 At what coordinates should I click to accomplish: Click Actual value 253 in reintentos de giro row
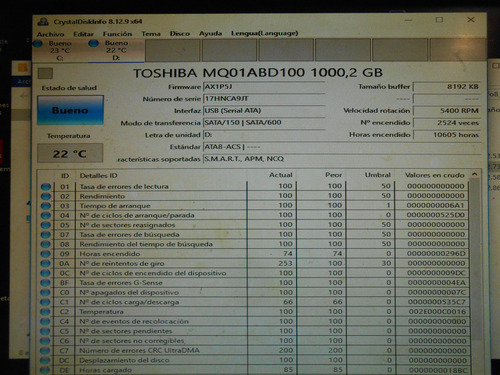pyautogui.click(x=286, y=263)
